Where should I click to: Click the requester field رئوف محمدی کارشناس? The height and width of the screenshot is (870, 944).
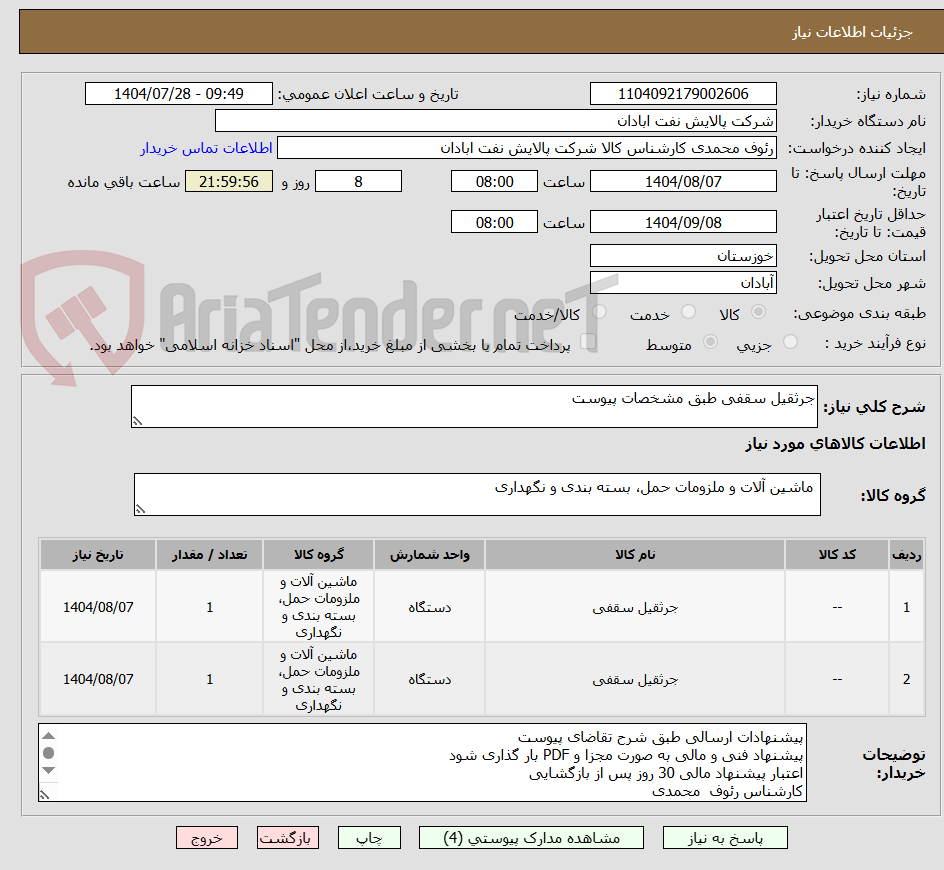click(527, 148)
